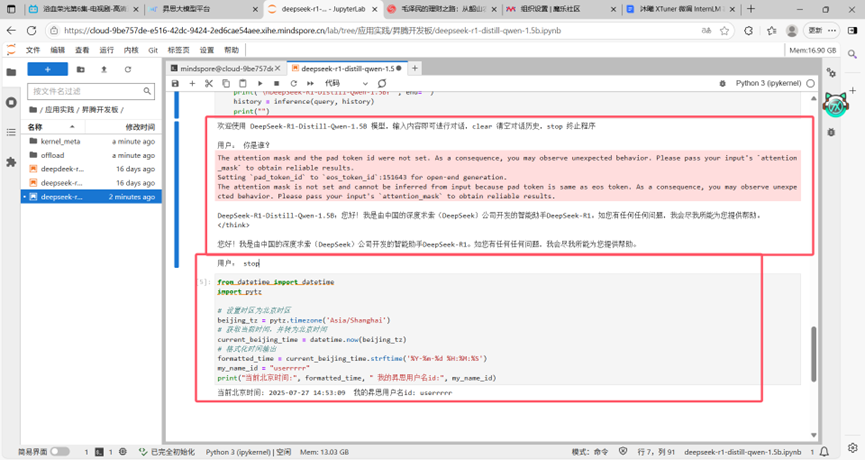The image size is (865, 460).
Task: Open the cell type dropdown labeled 代码
Action: tap(338, 84)
